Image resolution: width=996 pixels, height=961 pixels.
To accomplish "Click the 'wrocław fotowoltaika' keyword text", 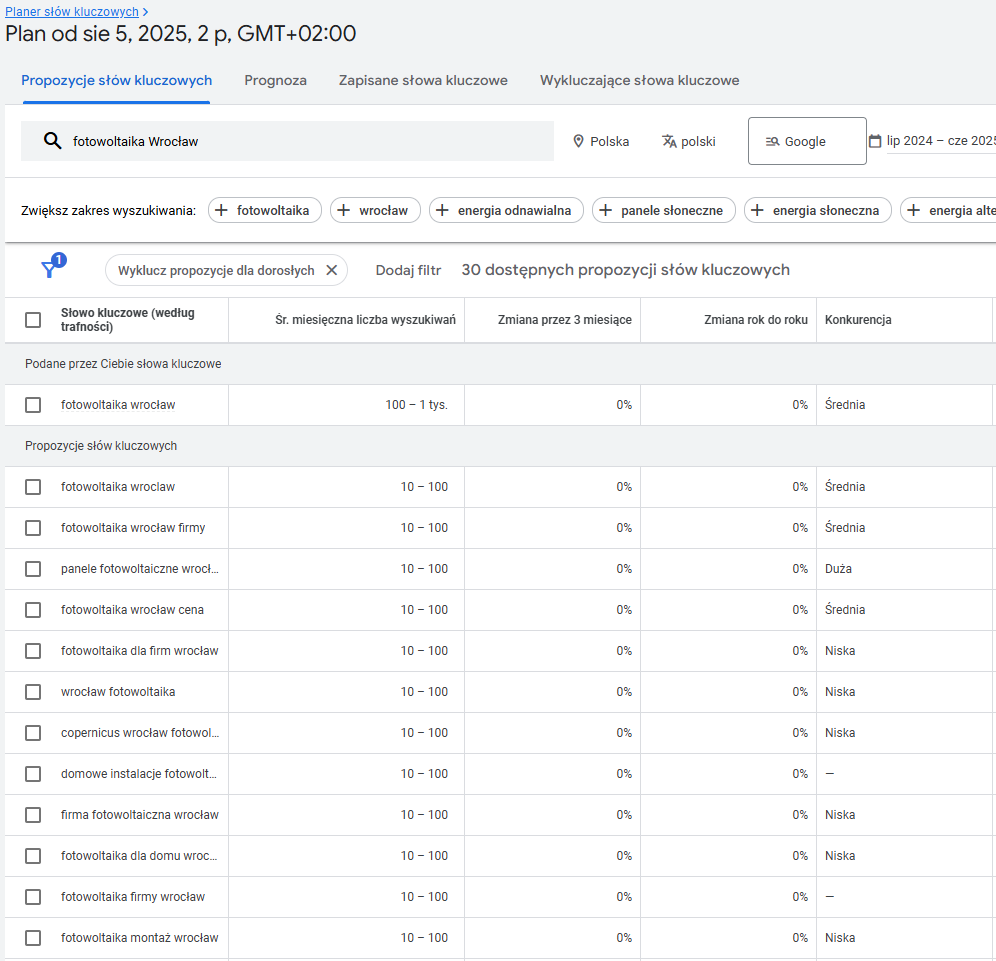I will [118, 692].
